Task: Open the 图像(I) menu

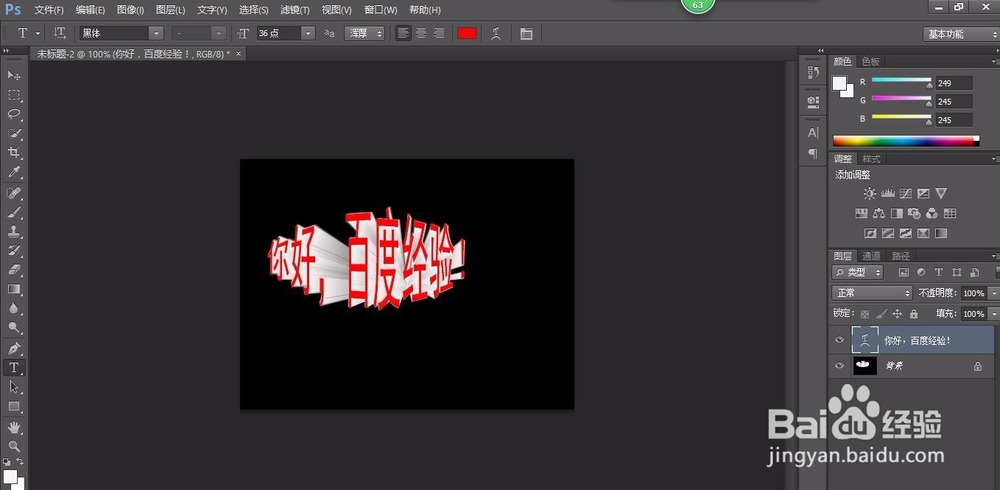Action: (x=131, y=10)
